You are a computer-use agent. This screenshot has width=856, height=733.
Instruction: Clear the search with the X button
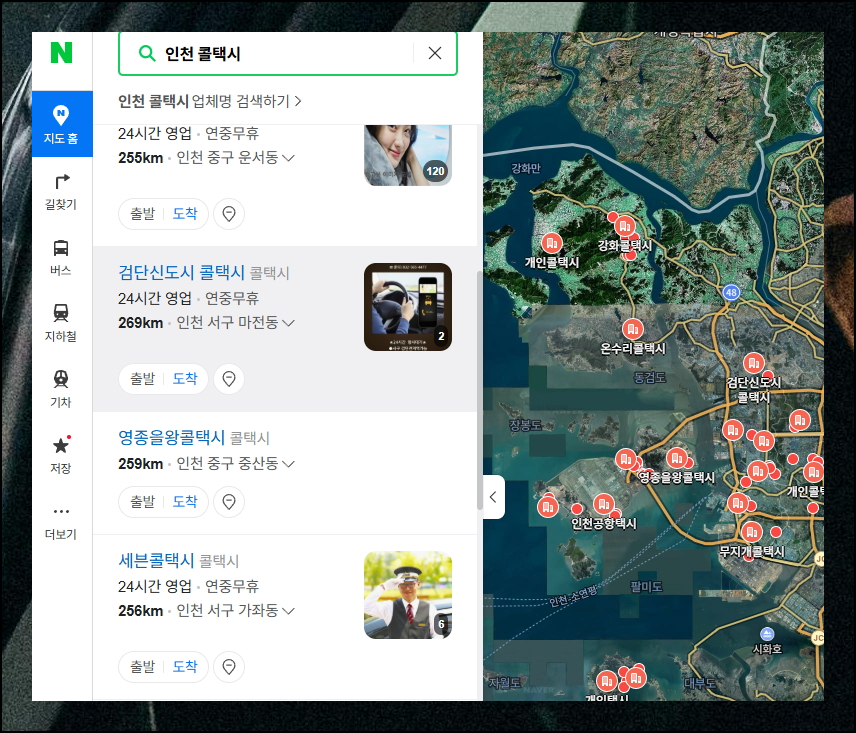(435, 53)
